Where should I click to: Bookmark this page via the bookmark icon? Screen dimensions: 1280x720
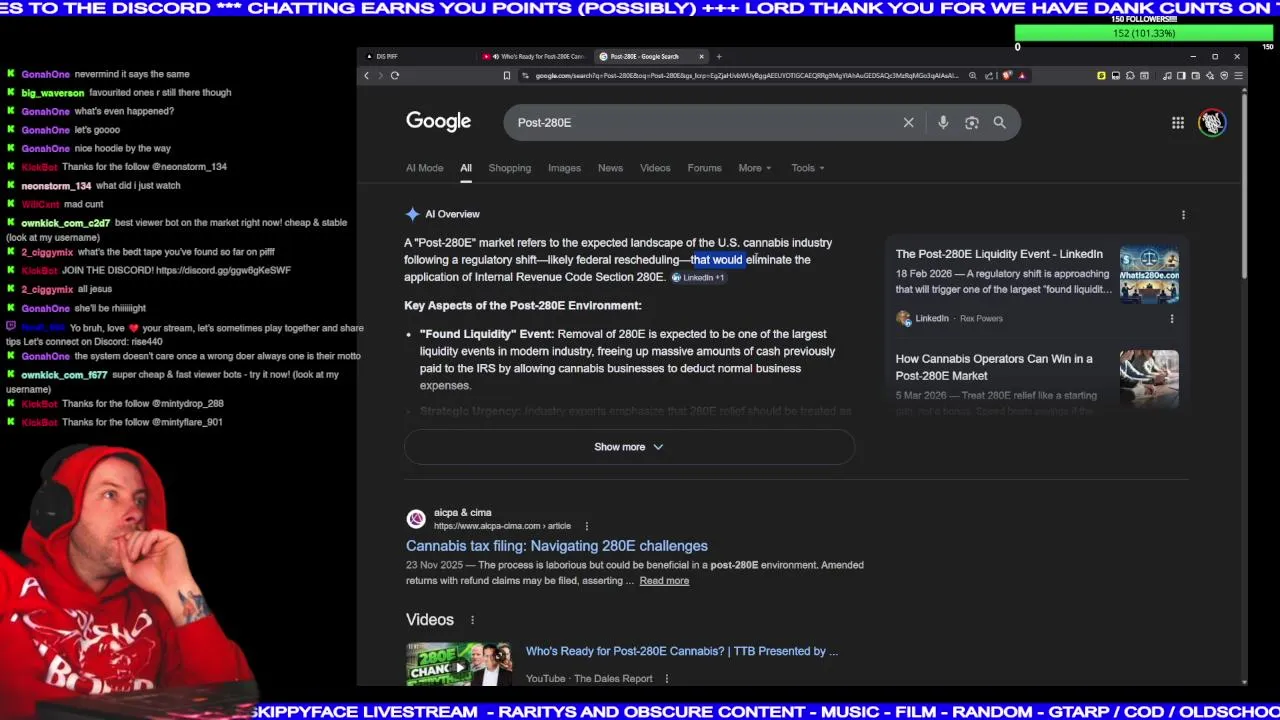507,76
